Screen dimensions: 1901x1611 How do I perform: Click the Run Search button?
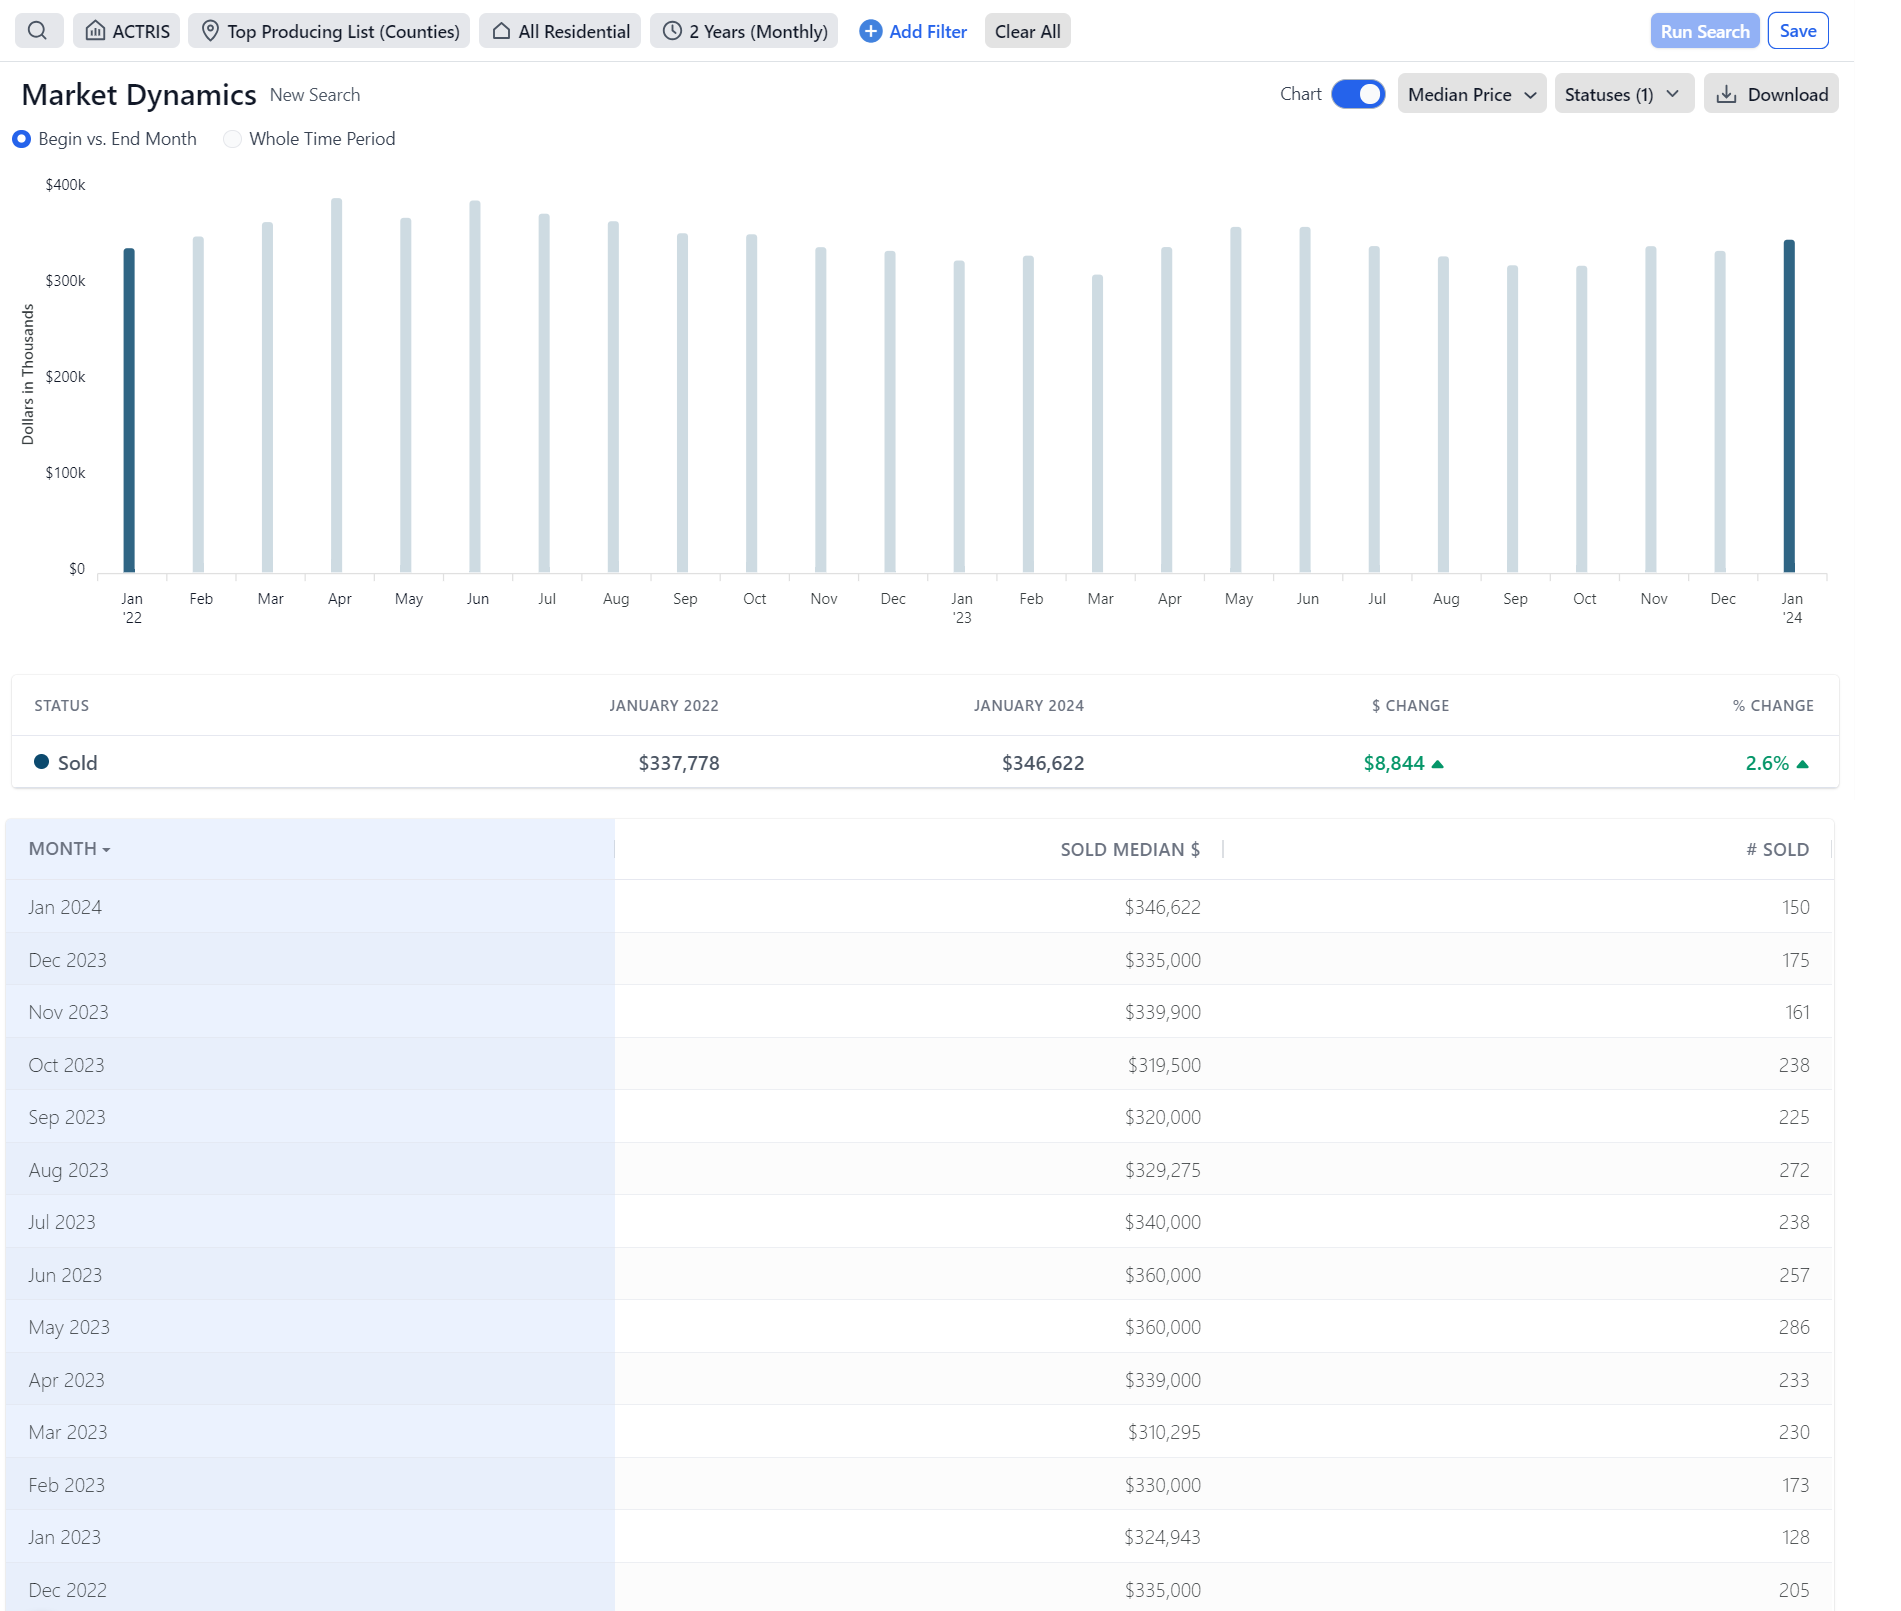coord(1703,30)
